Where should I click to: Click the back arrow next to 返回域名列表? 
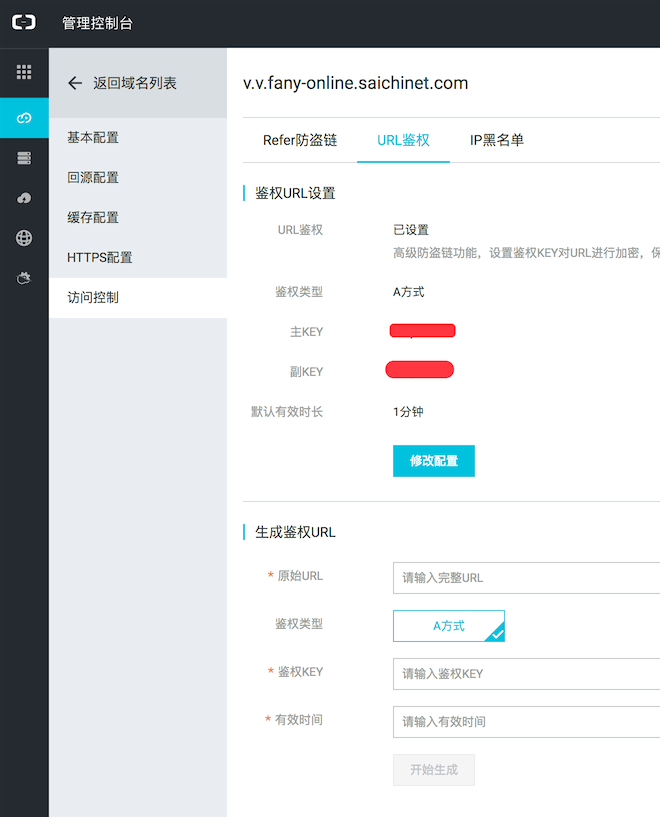[75, 83]
